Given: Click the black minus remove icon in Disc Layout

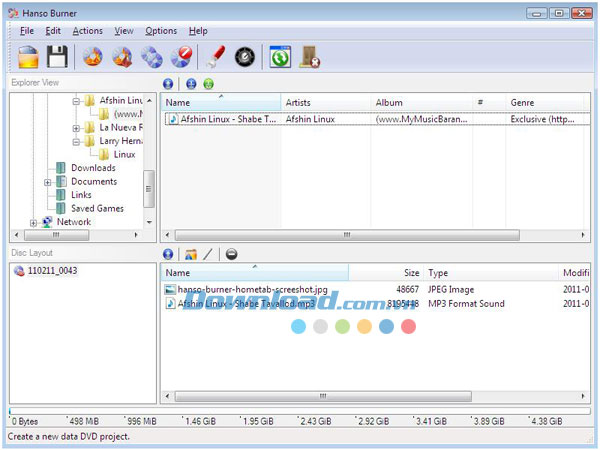Looking at the screenshot, I should click(x=231, y=255).
